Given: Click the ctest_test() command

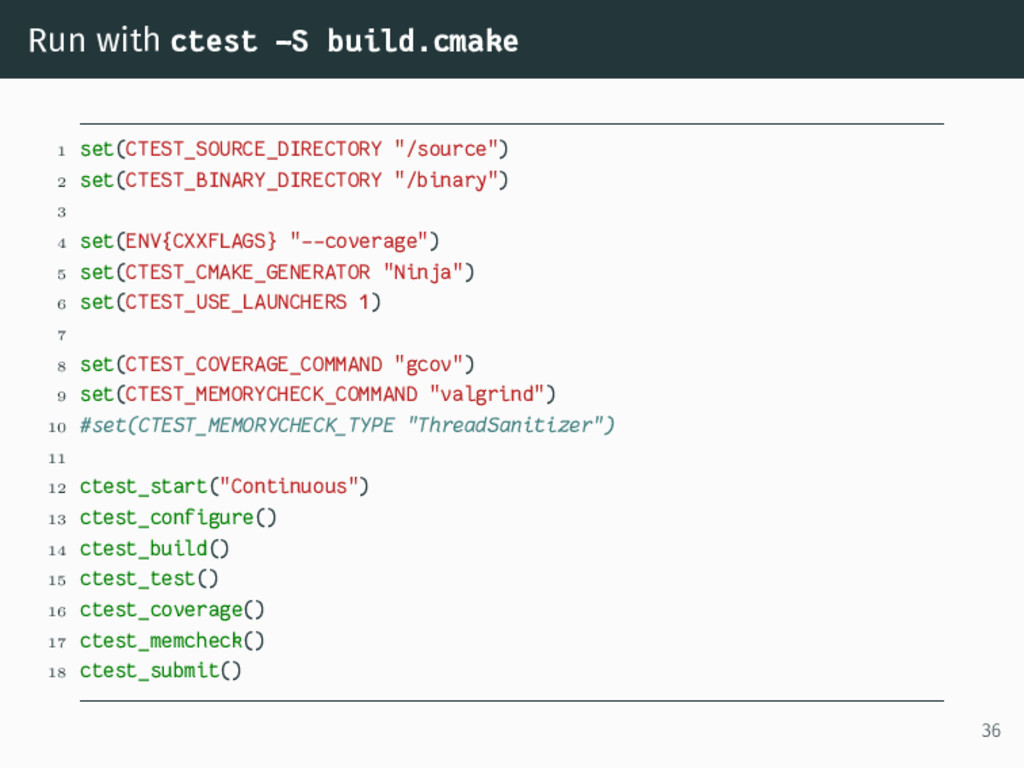Looking at the screenshot, I should click(x=149, y=579).
